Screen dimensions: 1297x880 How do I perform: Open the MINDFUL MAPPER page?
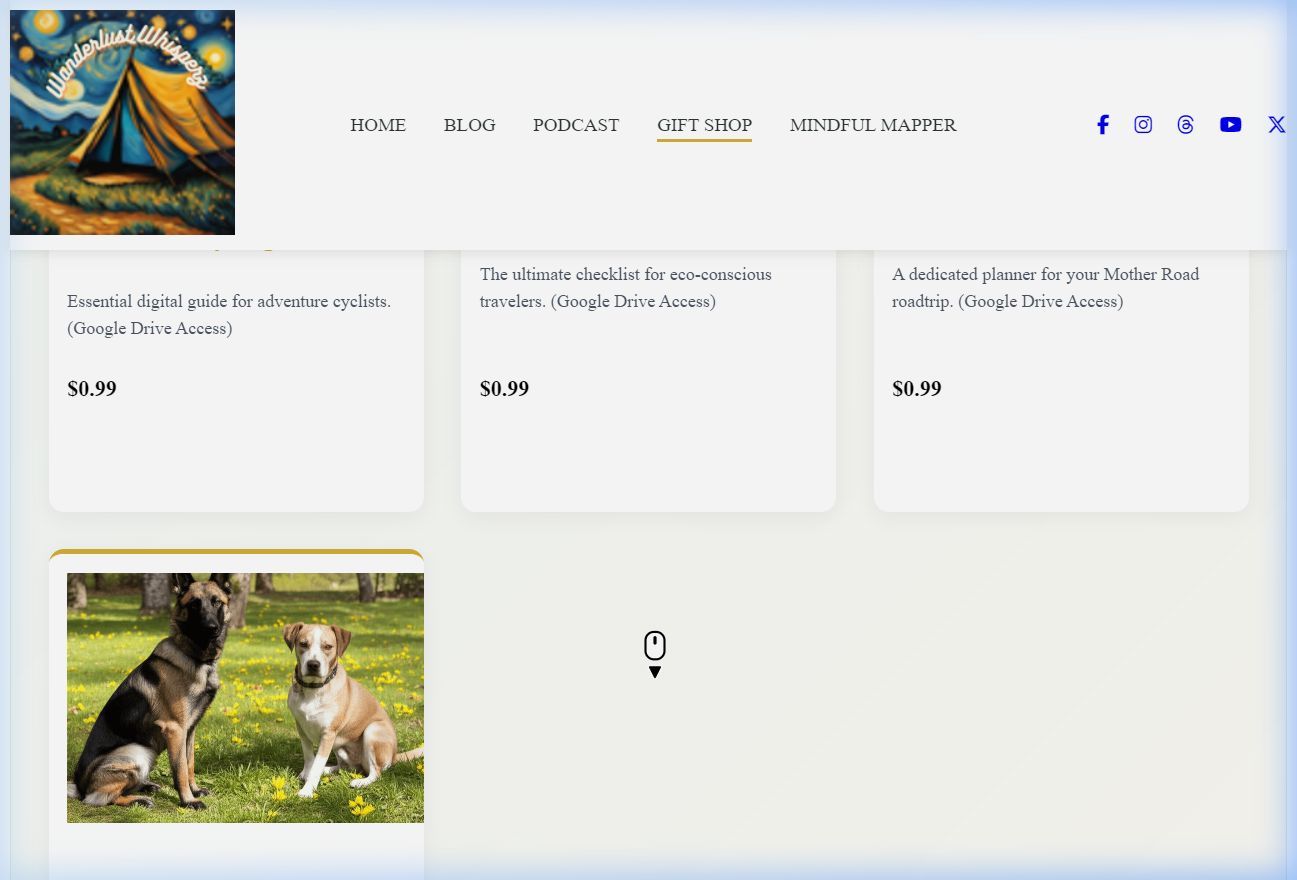click(873, 125)
